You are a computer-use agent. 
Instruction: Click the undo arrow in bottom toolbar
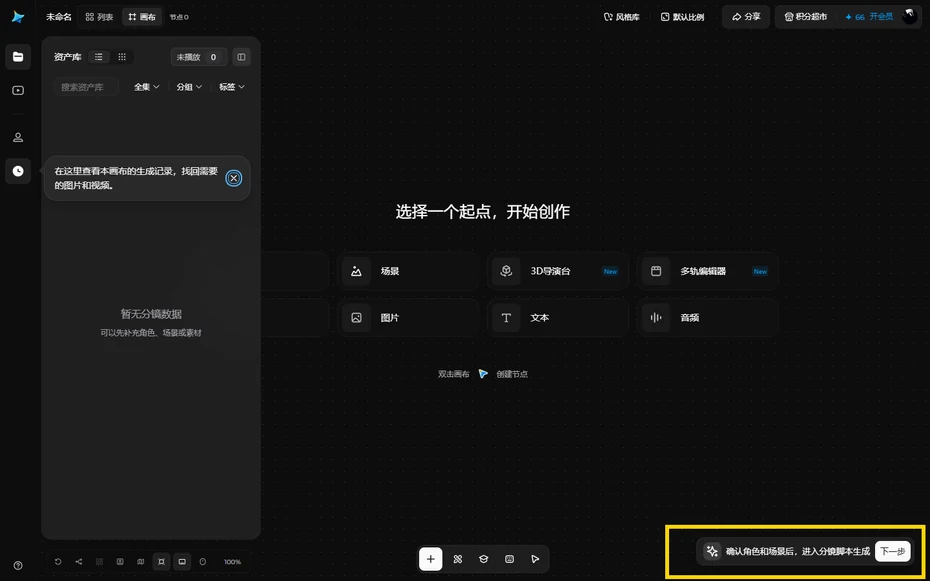58,561
